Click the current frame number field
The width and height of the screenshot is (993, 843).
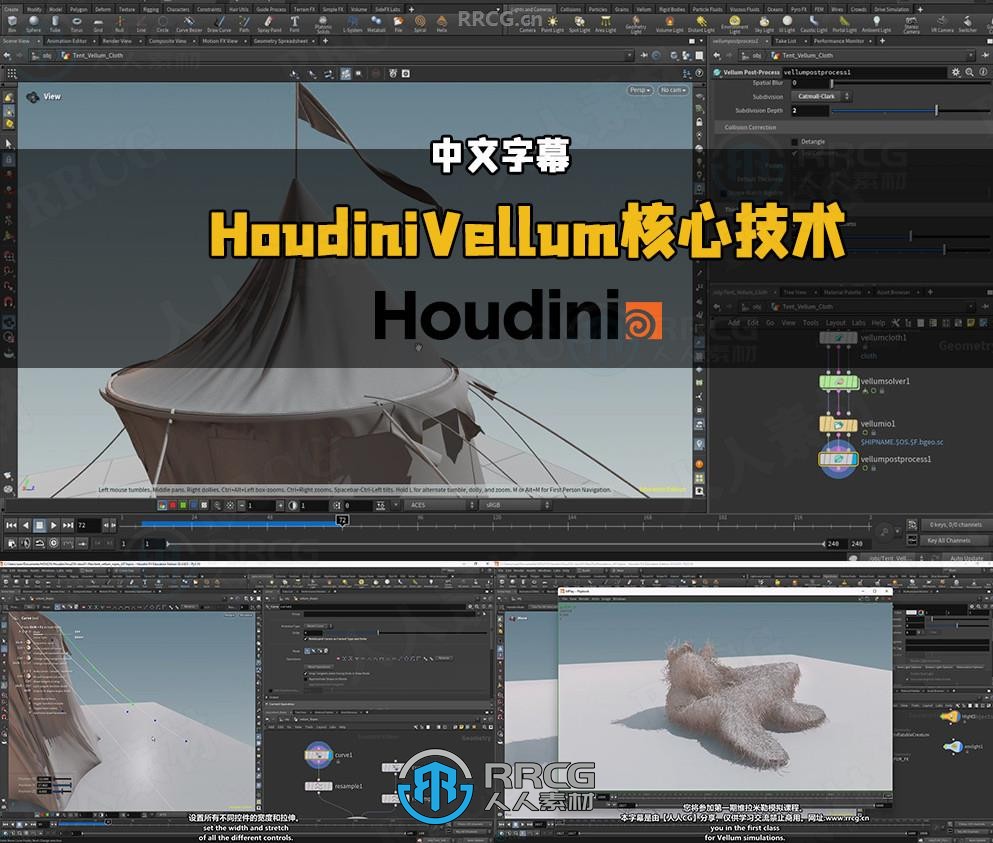click(89, 525)
